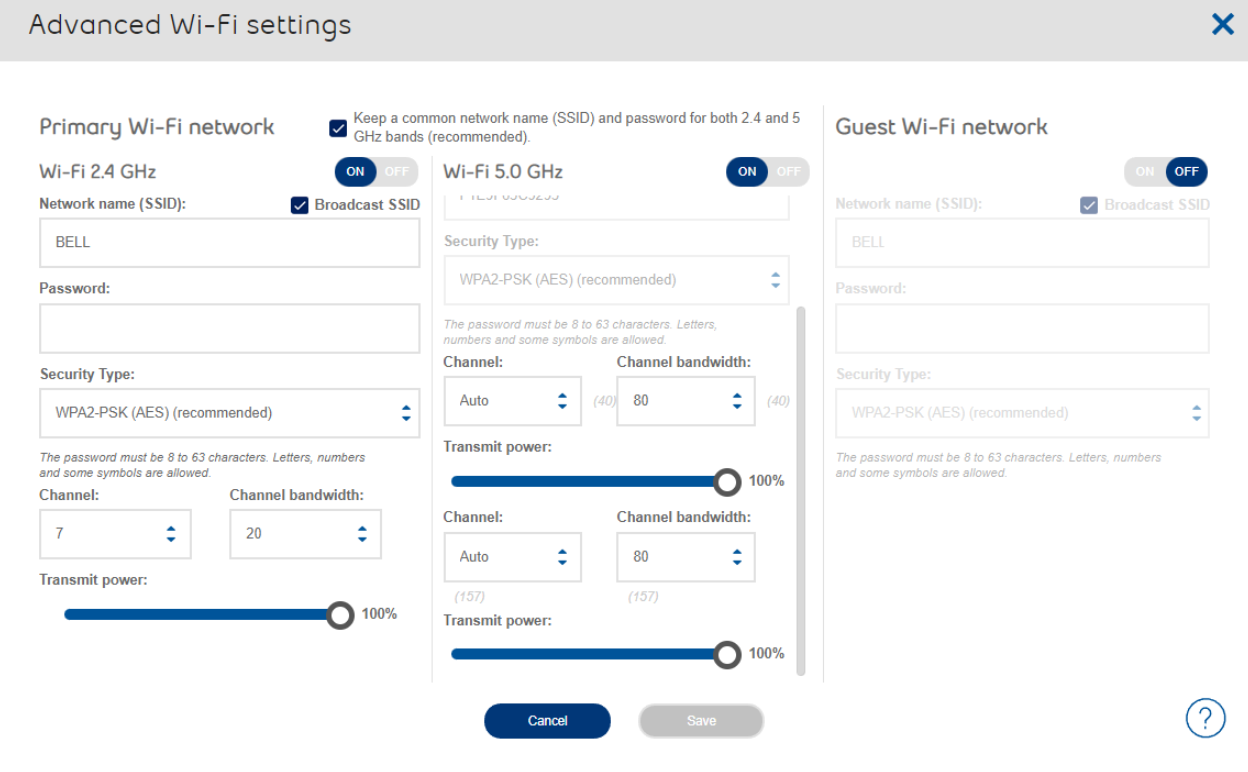The height and width of the screenshot is (772, 1248).
Task: Click the 2.4 GHz Password input field
Action: (x=229, y=329)
